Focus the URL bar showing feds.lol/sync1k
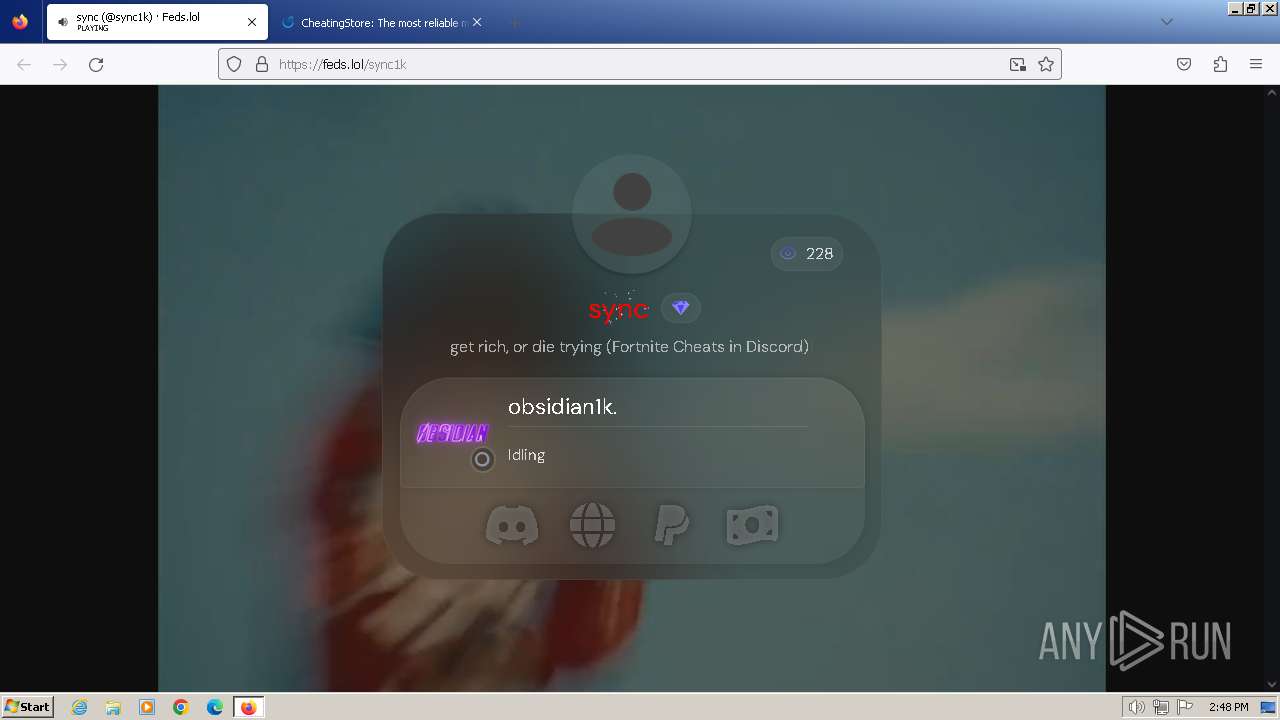This screenshot has width=1280, height=720. pos(640,64)
